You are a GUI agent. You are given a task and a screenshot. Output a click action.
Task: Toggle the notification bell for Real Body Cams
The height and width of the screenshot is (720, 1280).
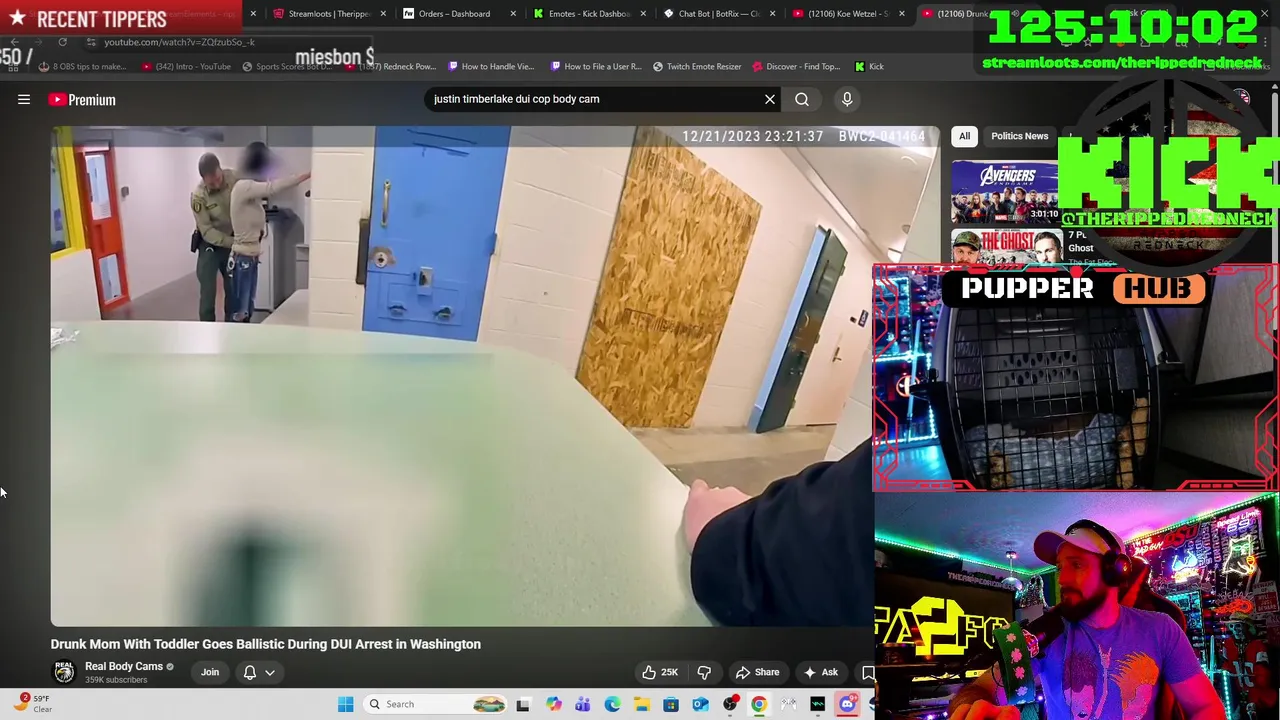coord(250,672)
